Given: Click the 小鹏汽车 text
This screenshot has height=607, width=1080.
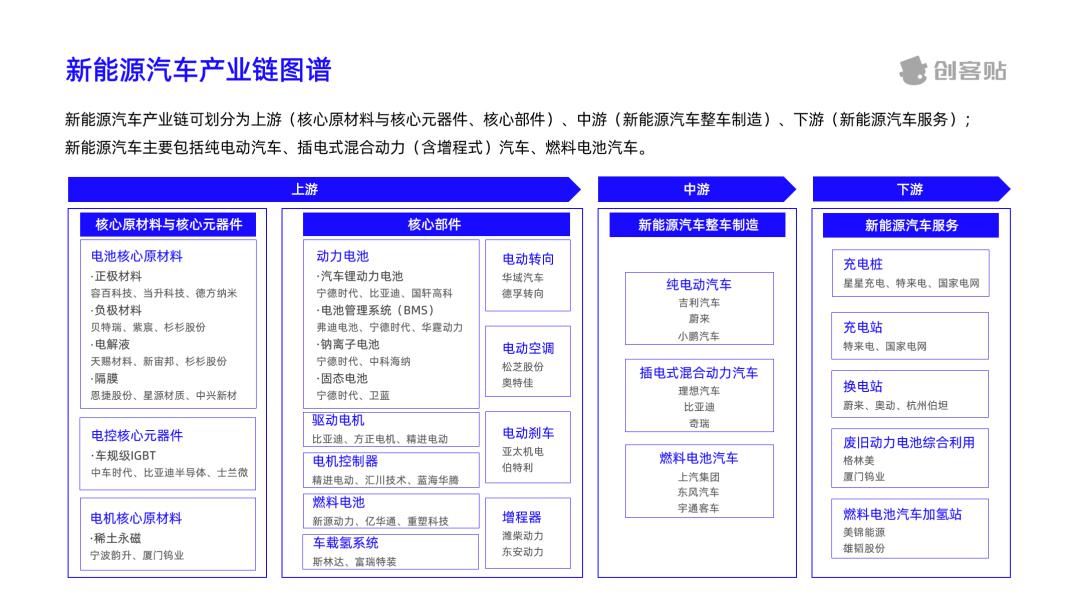Looking at the screenshot, I should point(699,336).
